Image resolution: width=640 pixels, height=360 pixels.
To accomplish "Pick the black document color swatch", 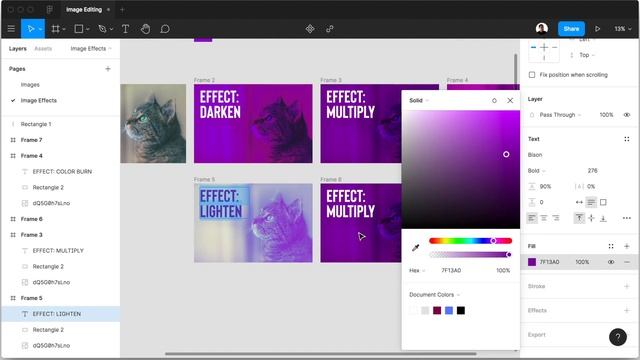I will 461,311.
